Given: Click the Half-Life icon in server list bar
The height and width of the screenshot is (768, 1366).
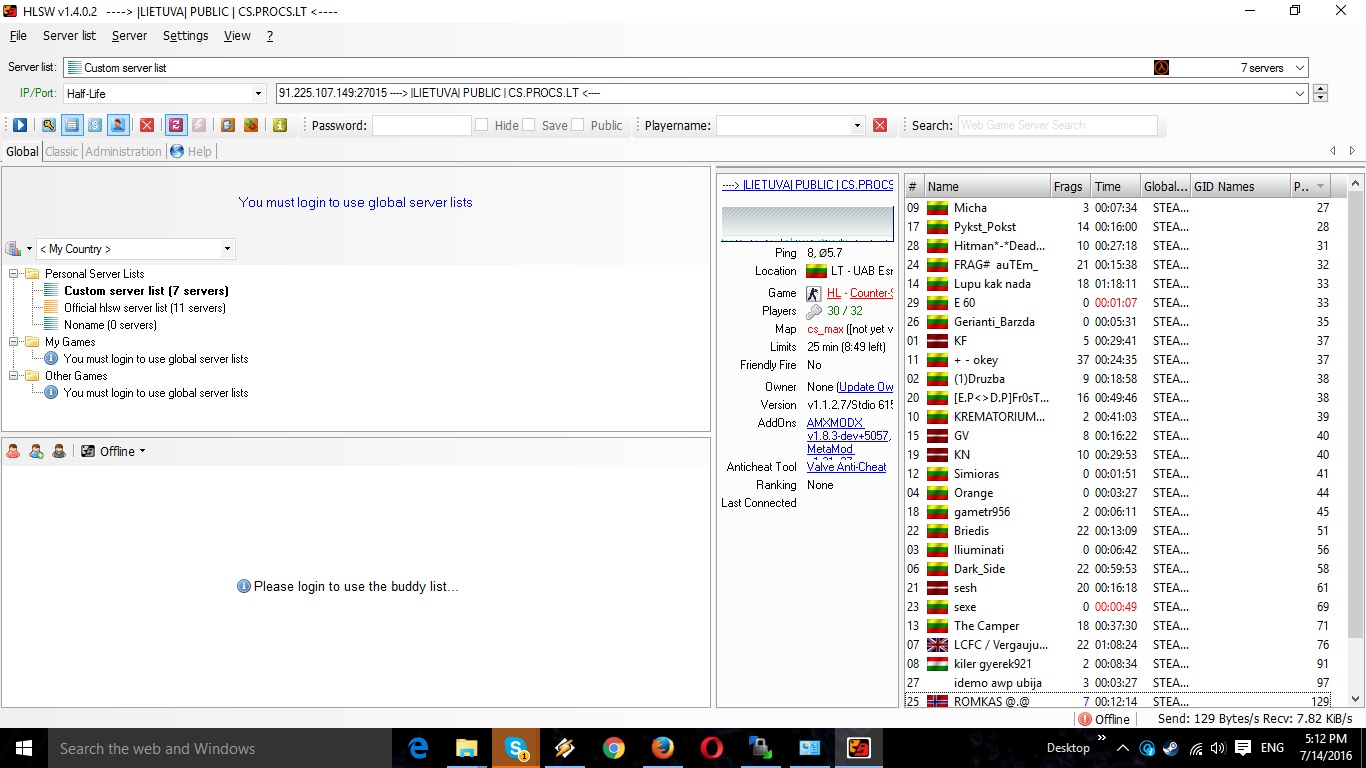Looking at the screenshot, I should (x=1161, y=68).
